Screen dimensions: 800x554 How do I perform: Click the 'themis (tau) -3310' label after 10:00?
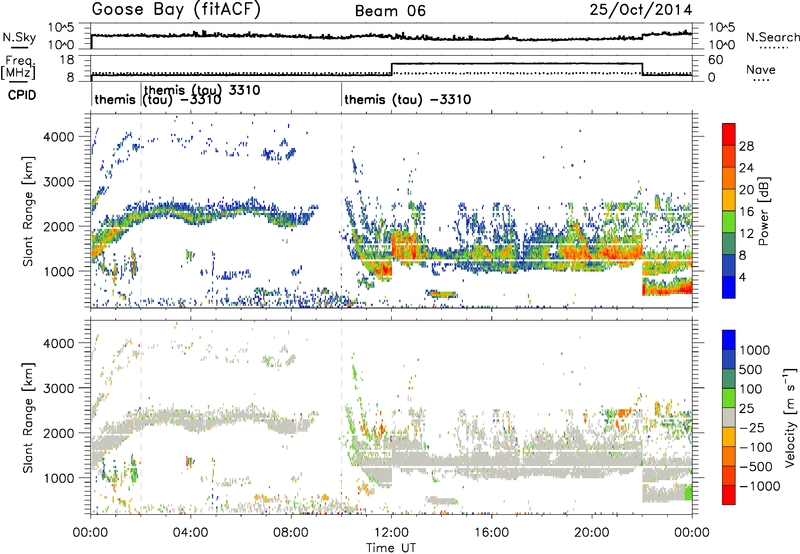[407, 99]
